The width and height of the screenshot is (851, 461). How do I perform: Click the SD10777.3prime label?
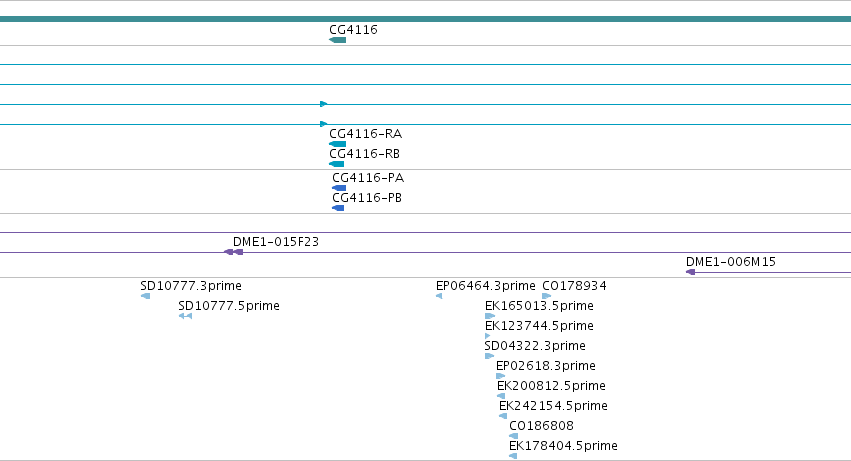(x=191, y=286)
